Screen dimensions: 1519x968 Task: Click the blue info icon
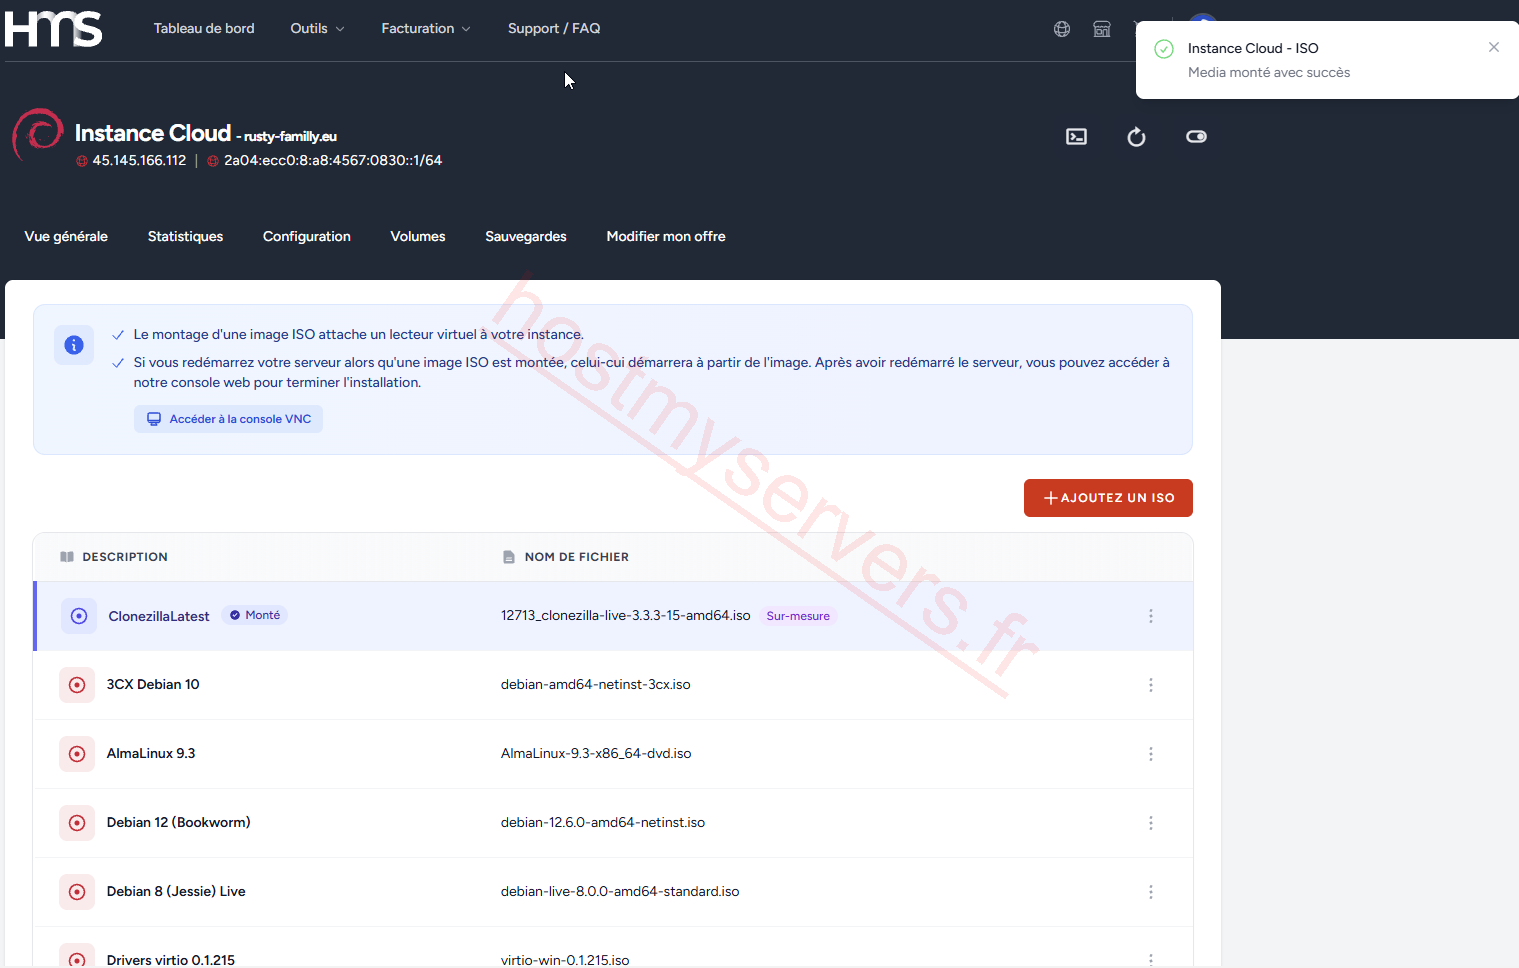[x=74, y=345]
